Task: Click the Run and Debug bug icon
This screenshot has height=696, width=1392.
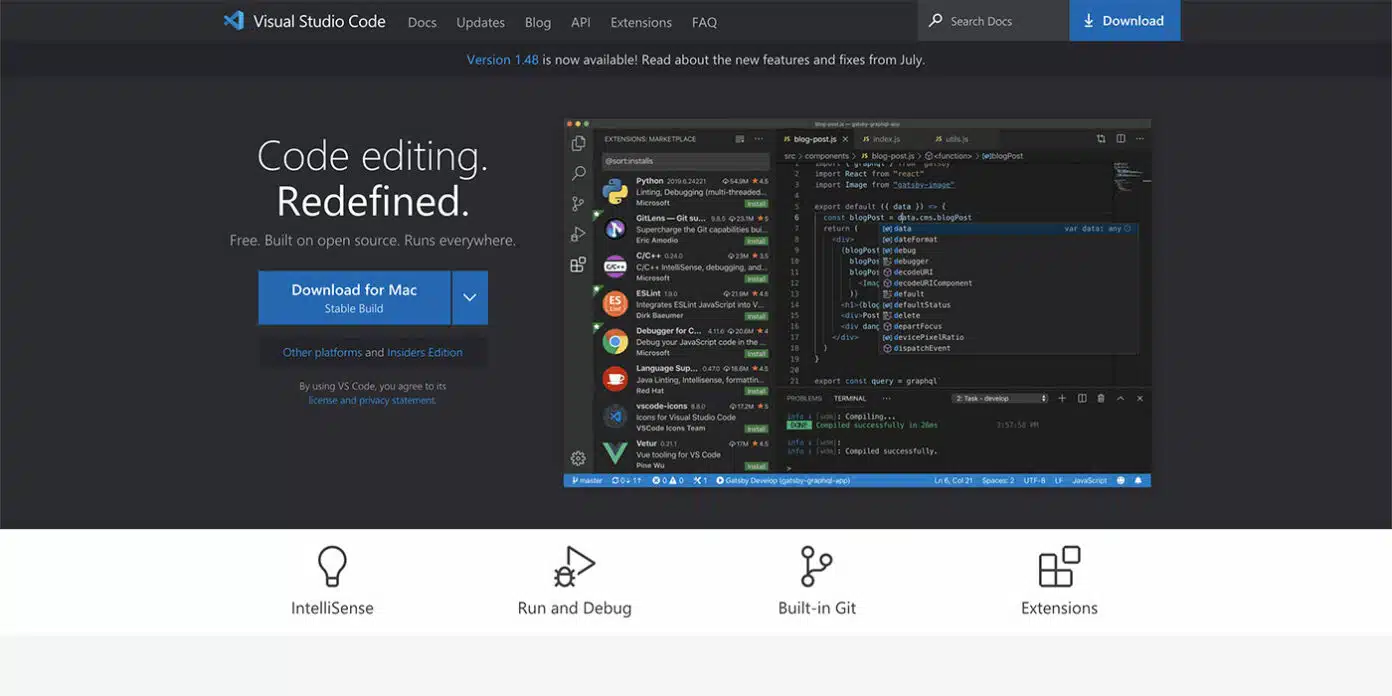Action: point(574,566)
